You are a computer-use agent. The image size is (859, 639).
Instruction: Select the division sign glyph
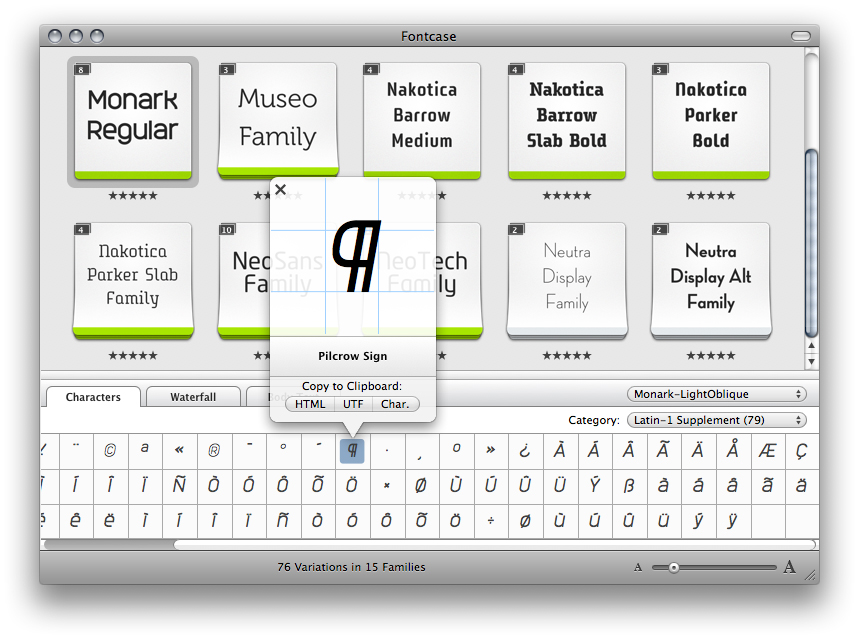pos(490,521)
